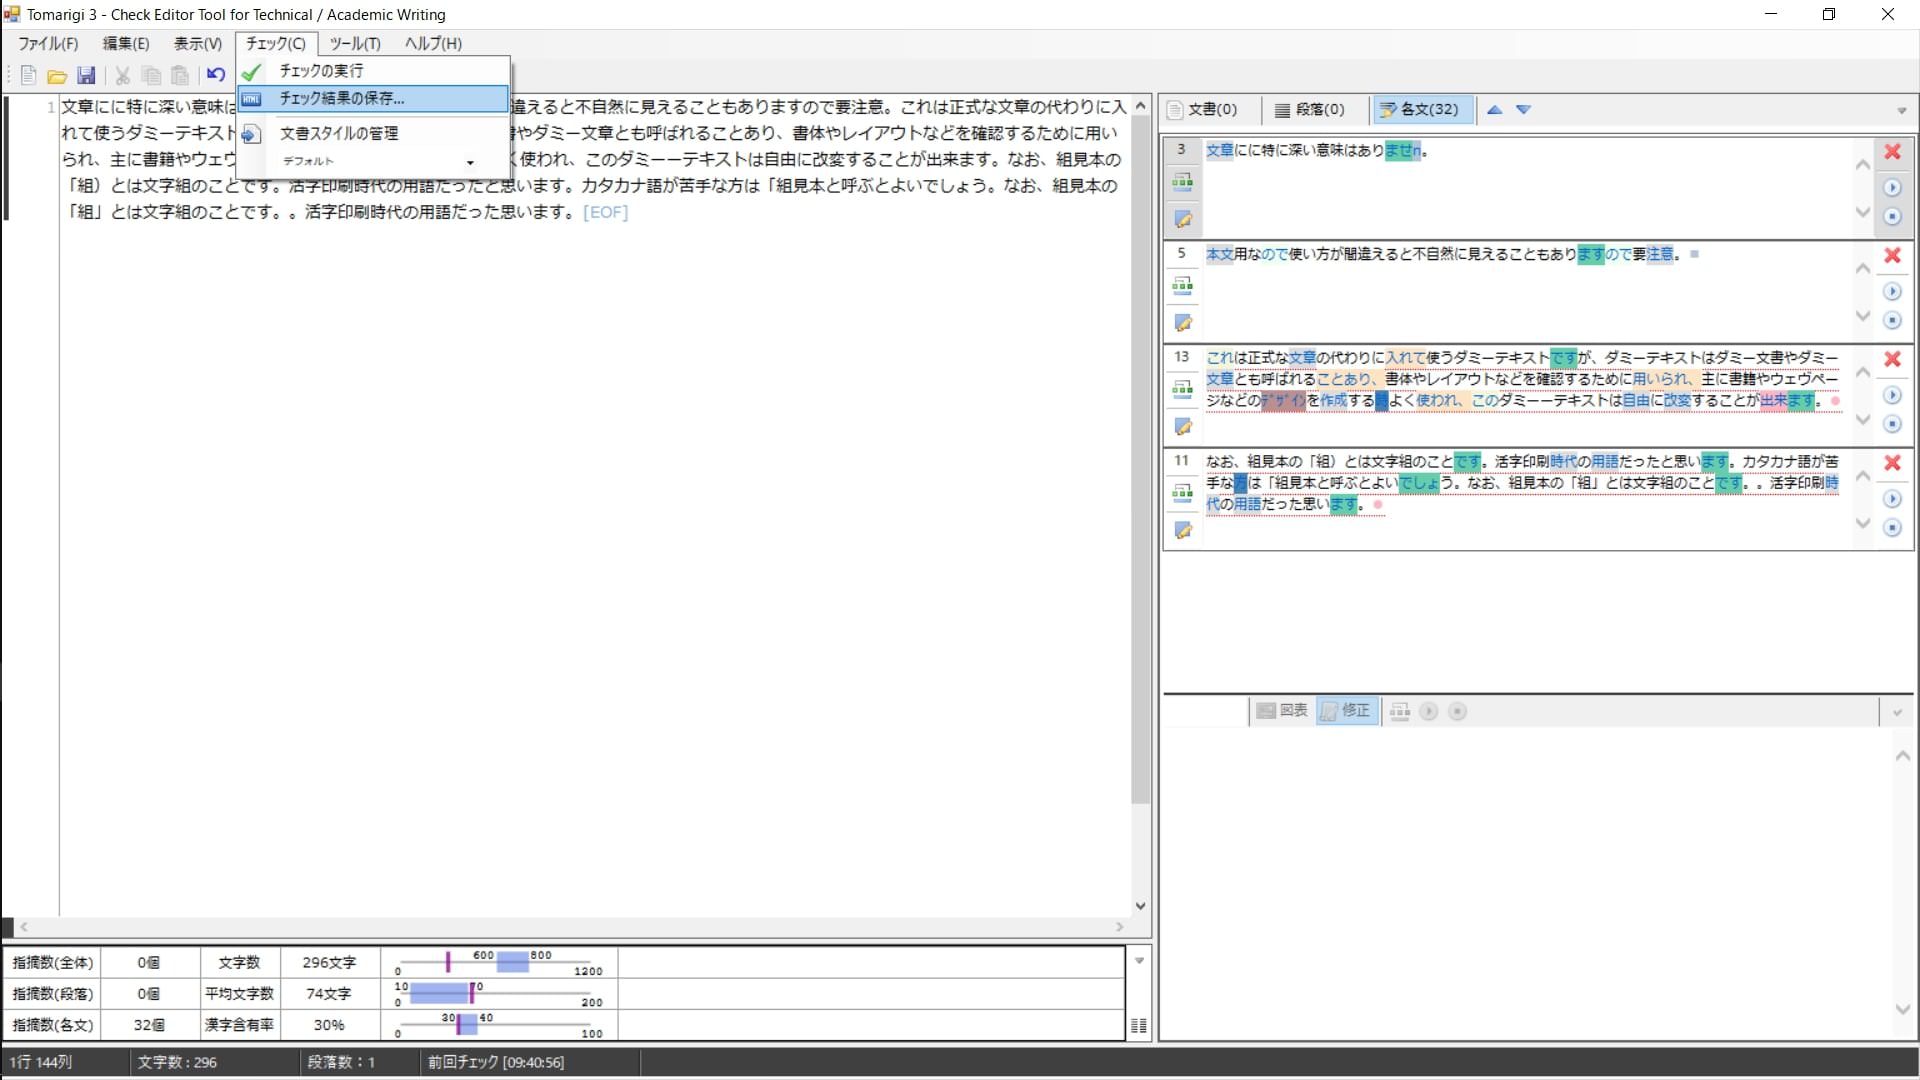This screenshot has height=1080, width=1920.
Task: Click the morphological analysis icon for sentence 5
Action: (1183, 285)
